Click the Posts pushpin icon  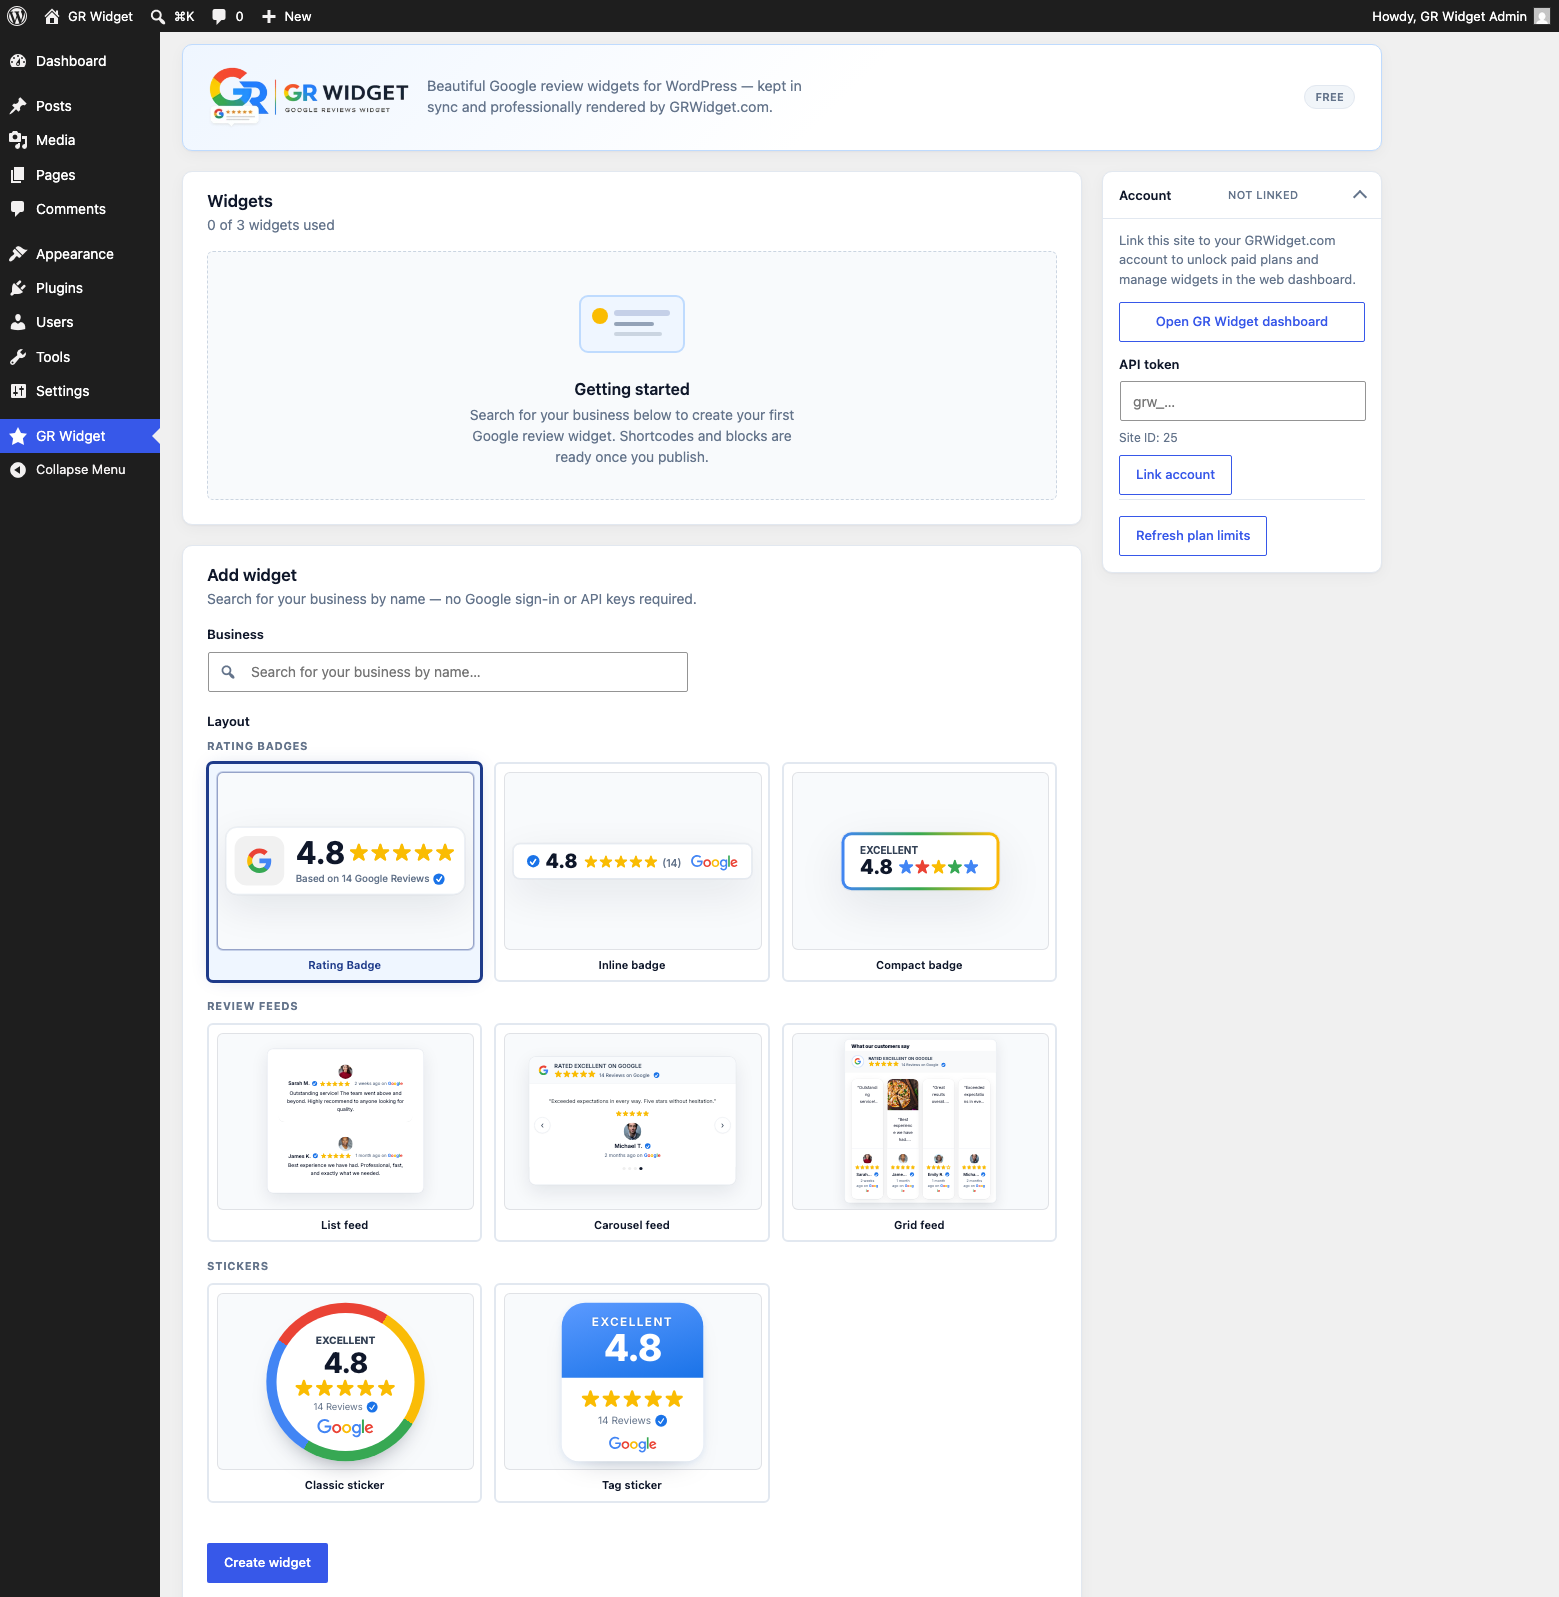[18, 106]
